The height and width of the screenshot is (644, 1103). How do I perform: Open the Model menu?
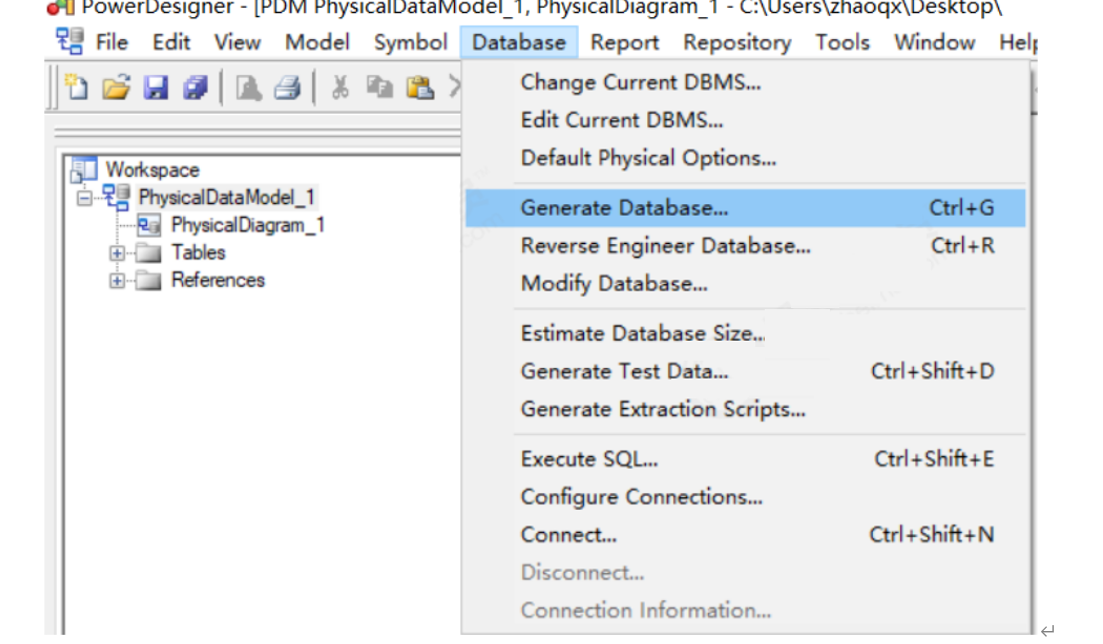317,42
